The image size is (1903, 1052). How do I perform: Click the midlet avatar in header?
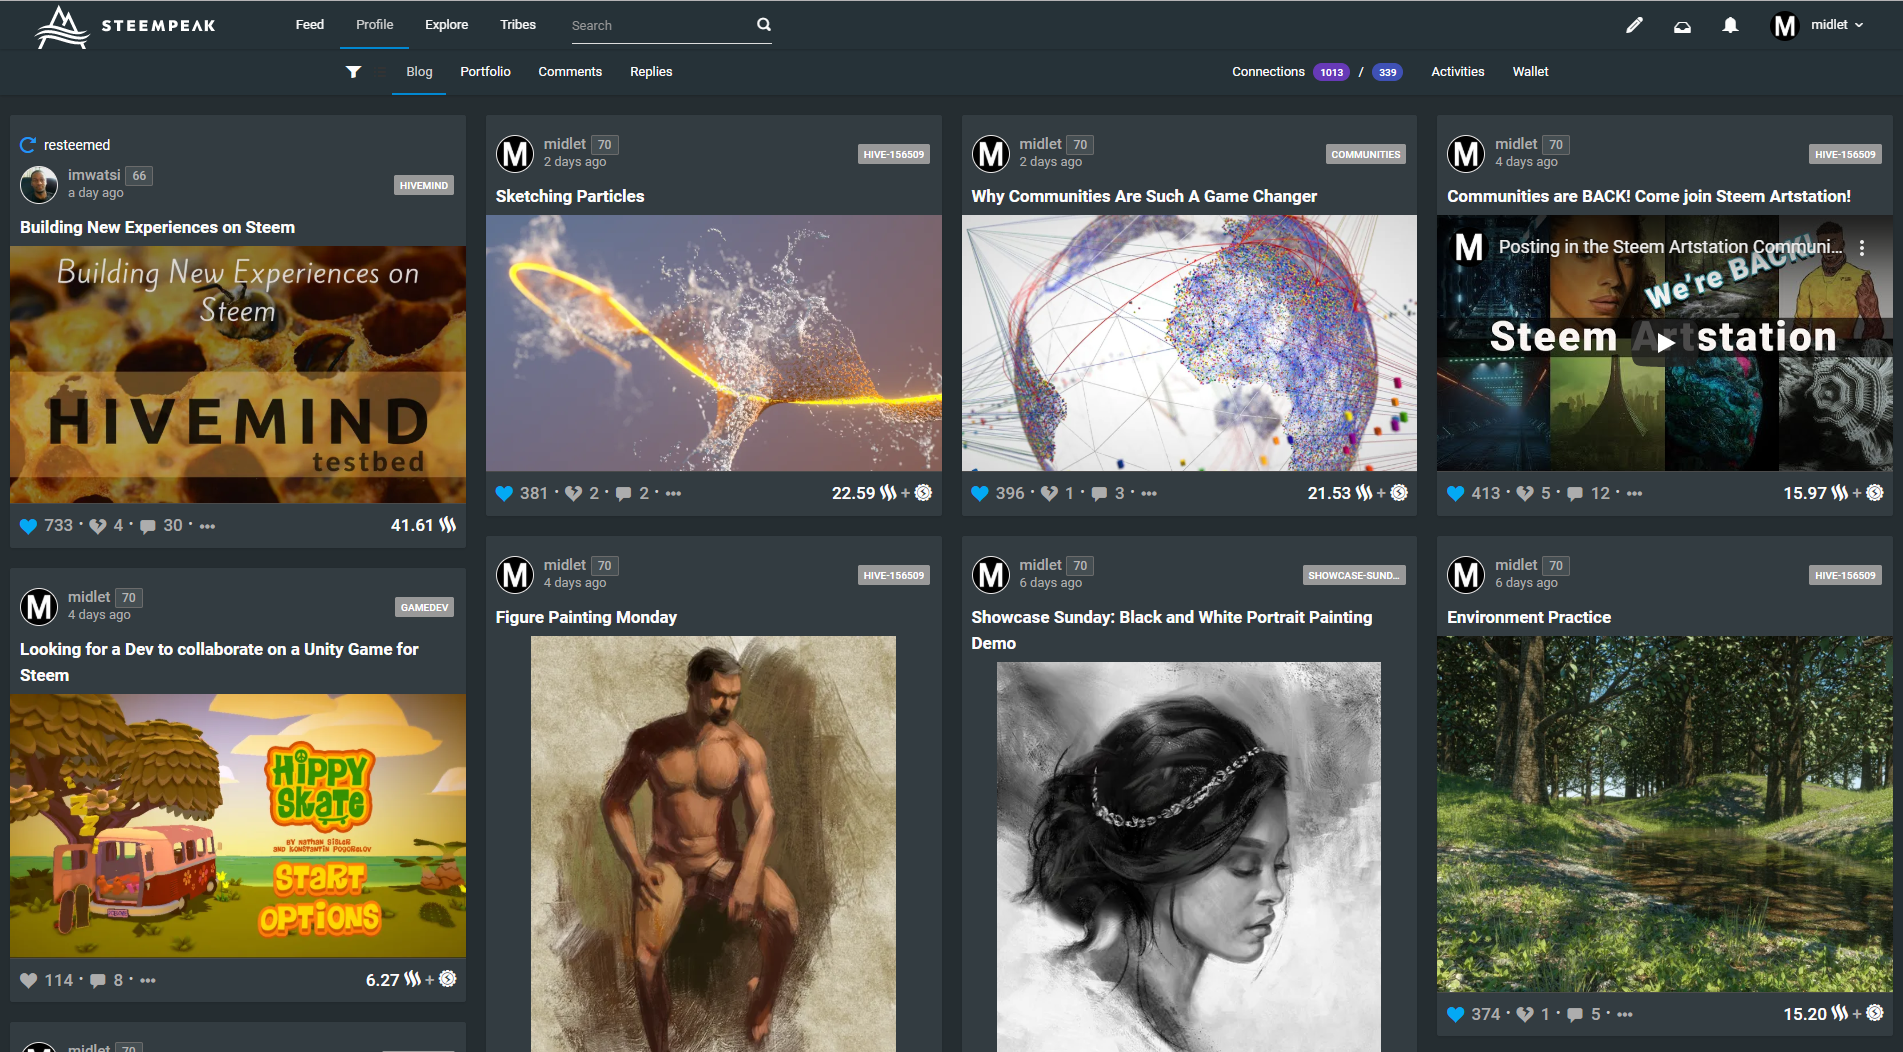click(1784, 26)
